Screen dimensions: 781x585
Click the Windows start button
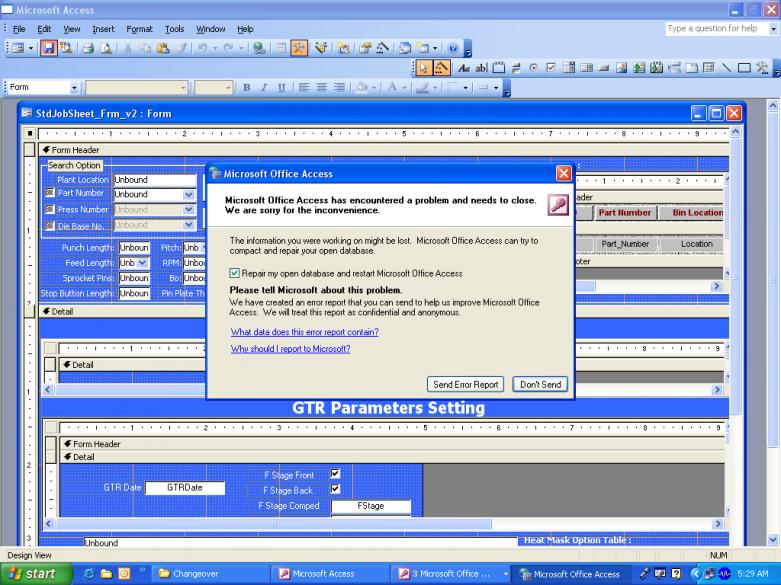[x=35, y=574]
